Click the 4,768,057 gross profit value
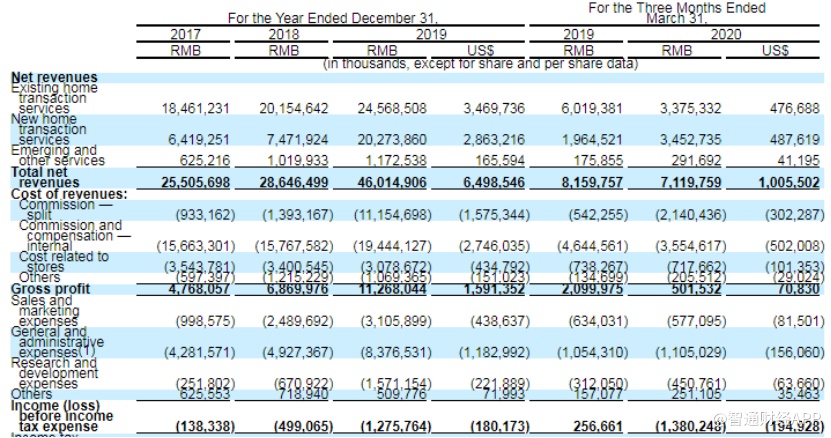 199,290
